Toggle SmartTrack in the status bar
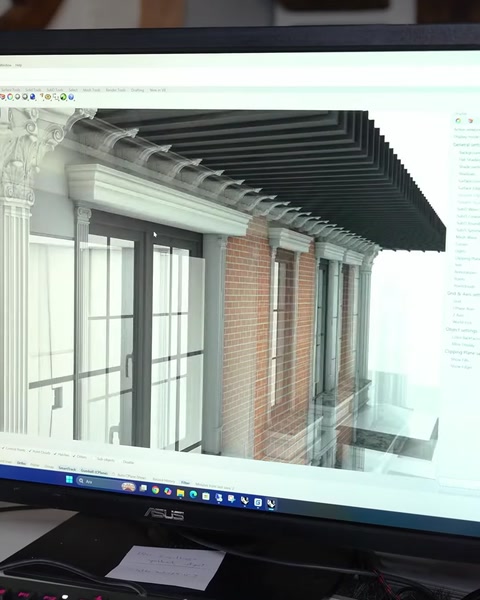Screen dimensions: 480x600 (x=67, y=468)
